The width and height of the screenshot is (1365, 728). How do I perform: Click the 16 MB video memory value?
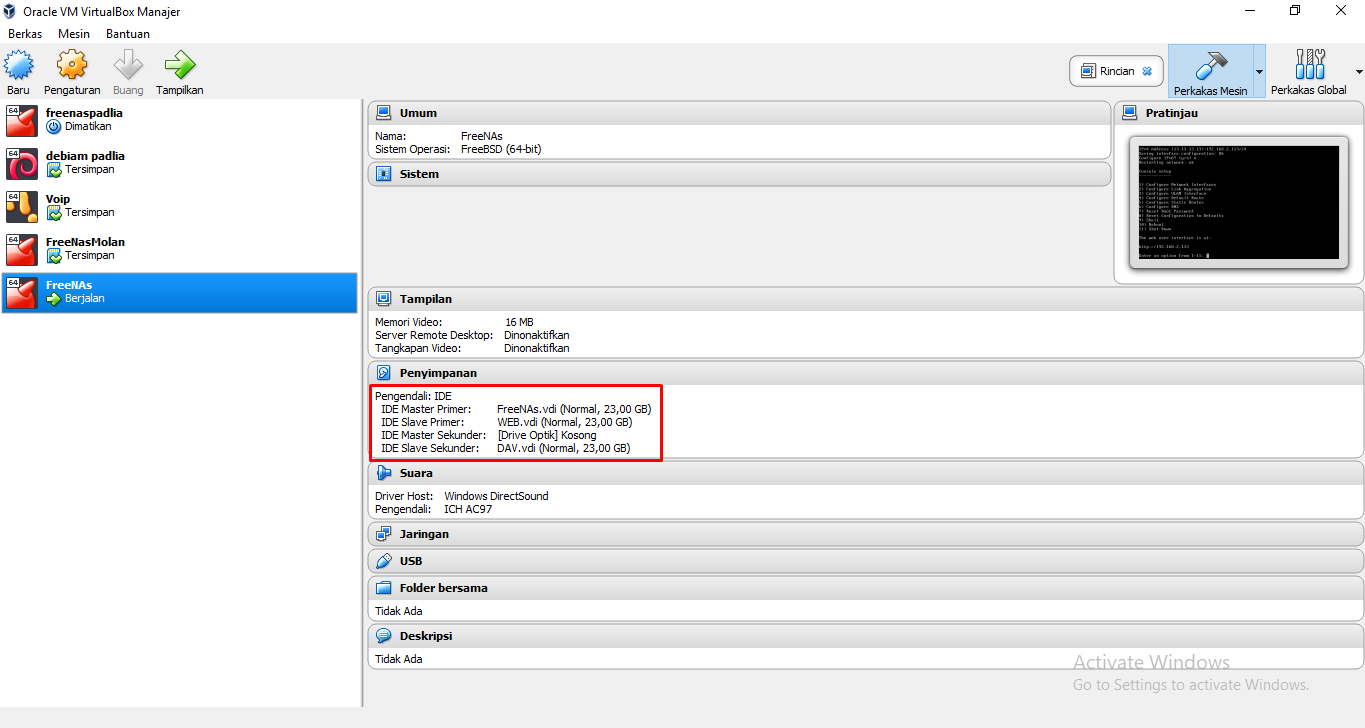pyautogui.click(x=519, y=322)
